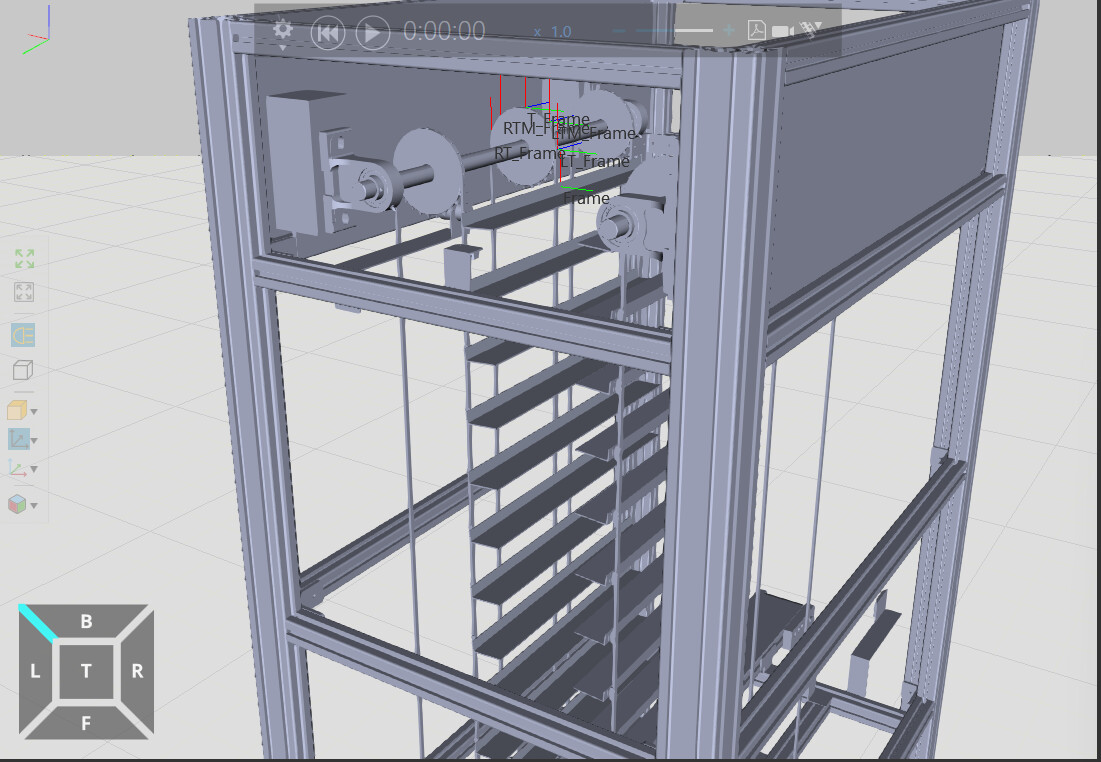
Task: Reset the simulation to start
Action: pyautogui.click(x=327, y=33)
